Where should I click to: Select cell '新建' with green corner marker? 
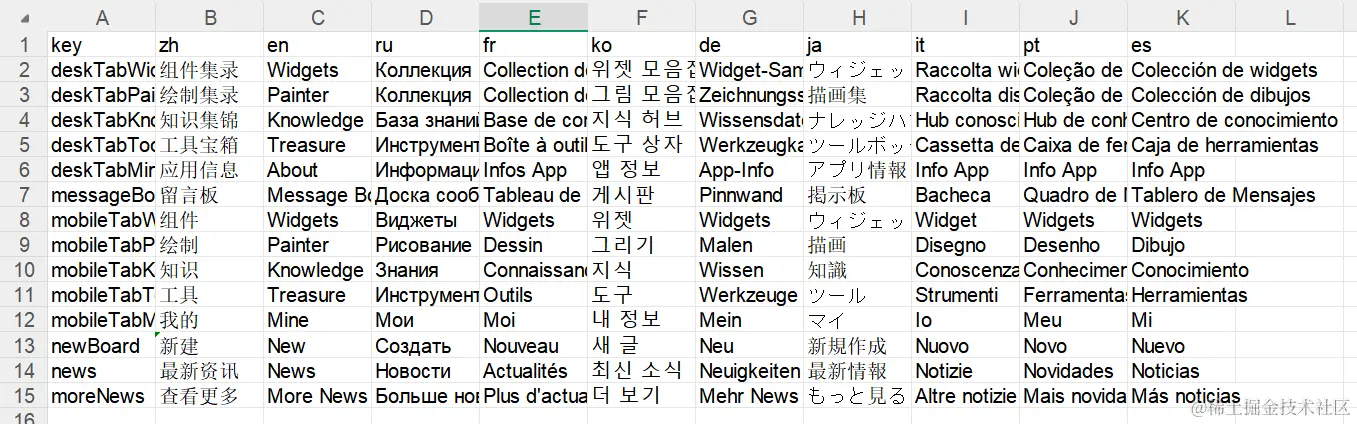[209, 346]
